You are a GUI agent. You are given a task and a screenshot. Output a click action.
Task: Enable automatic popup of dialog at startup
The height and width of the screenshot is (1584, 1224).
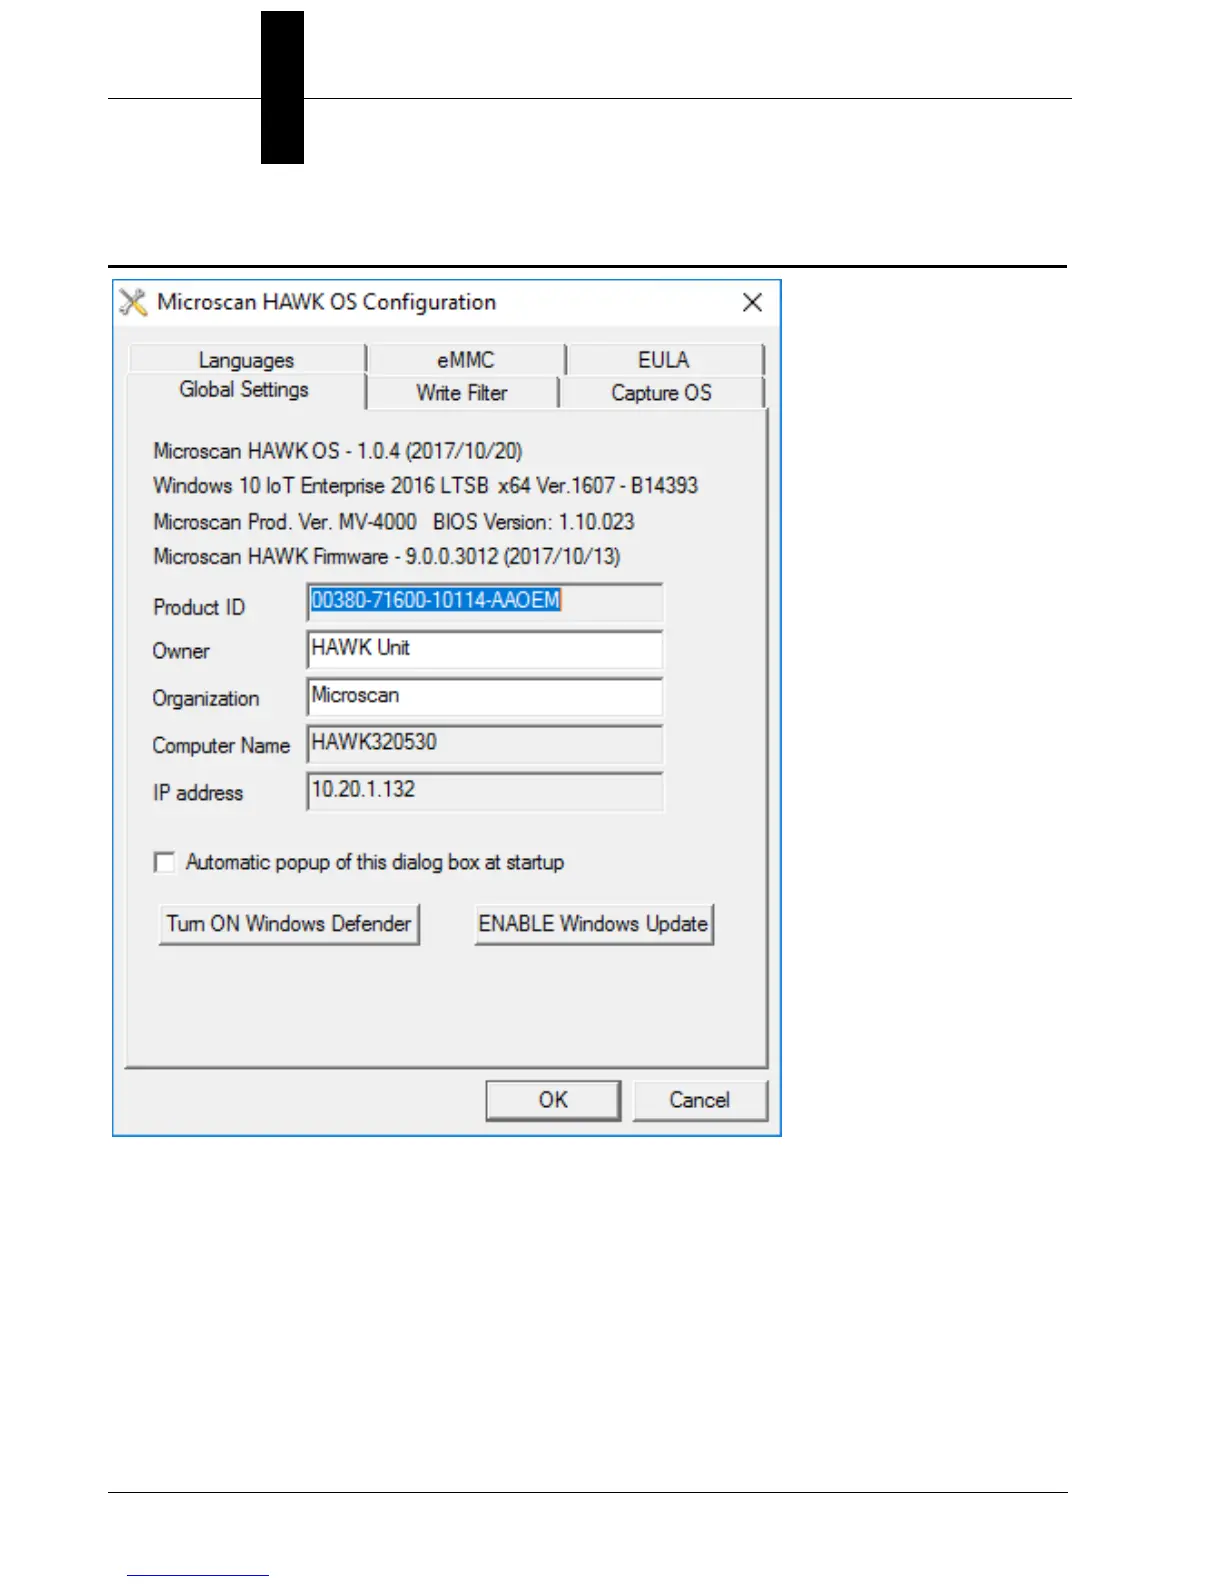point(164,862)
